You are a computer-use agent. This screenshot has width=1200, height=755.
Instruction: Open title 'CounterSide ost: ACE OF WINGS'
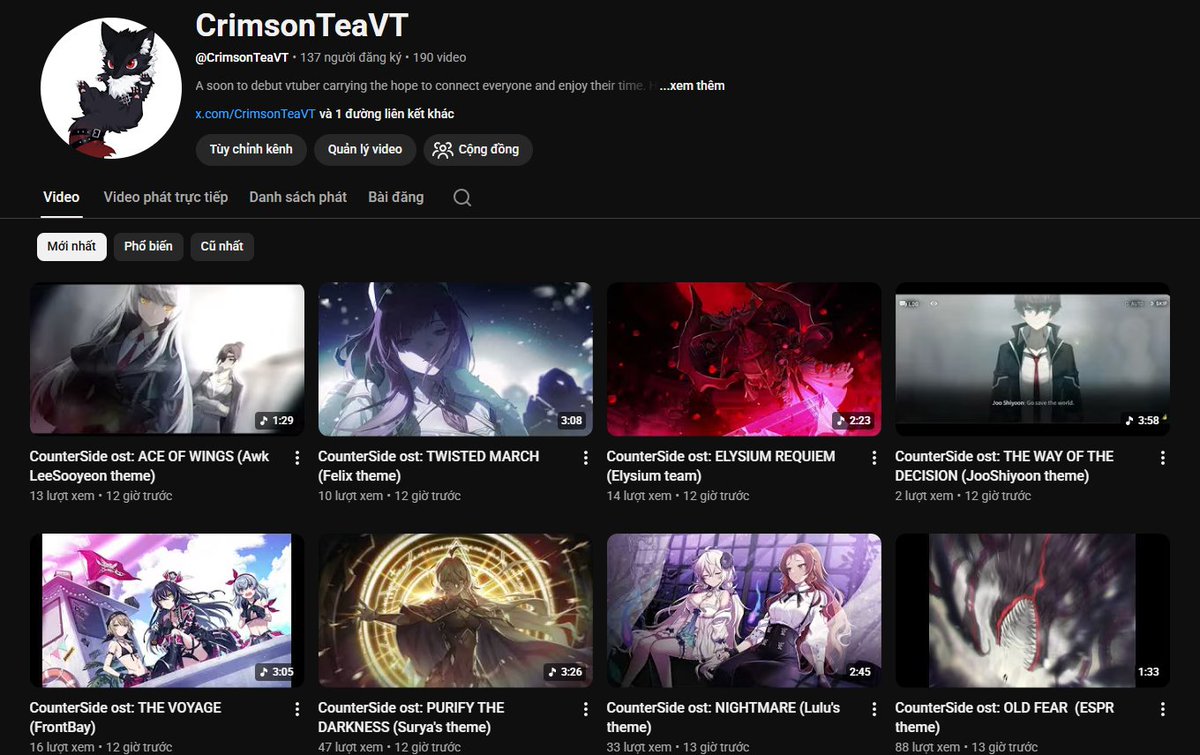tap(150, 466)
